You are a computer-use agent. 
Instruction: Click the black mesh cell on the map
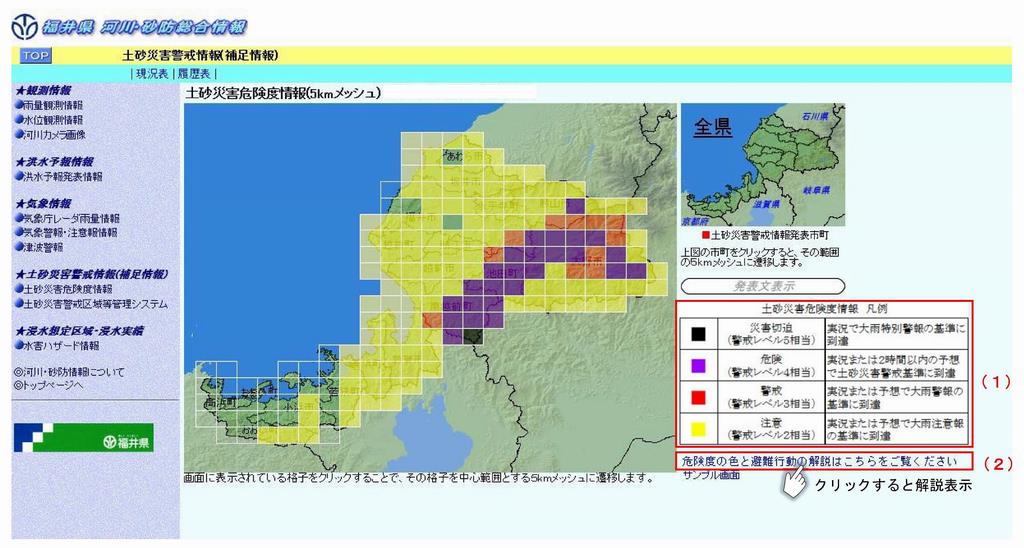pos(473,336)
